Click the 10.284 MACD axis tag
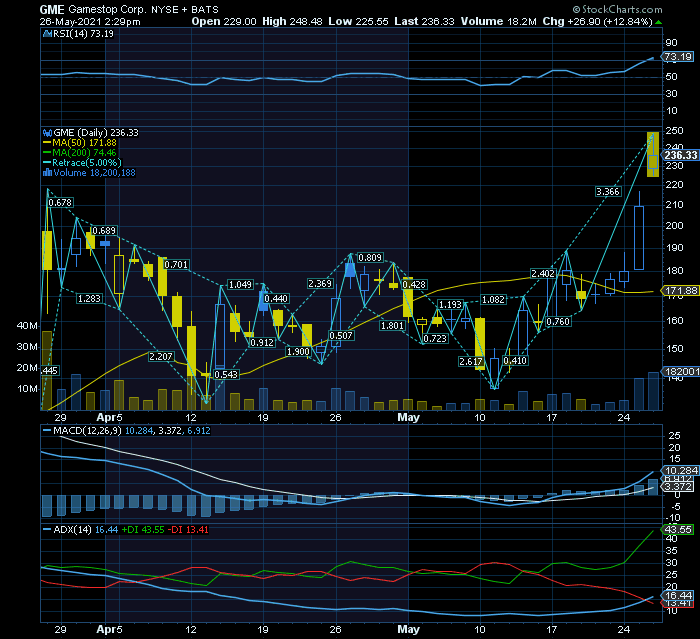This screenshot has height=639, width=700. (x=680, y=470)
